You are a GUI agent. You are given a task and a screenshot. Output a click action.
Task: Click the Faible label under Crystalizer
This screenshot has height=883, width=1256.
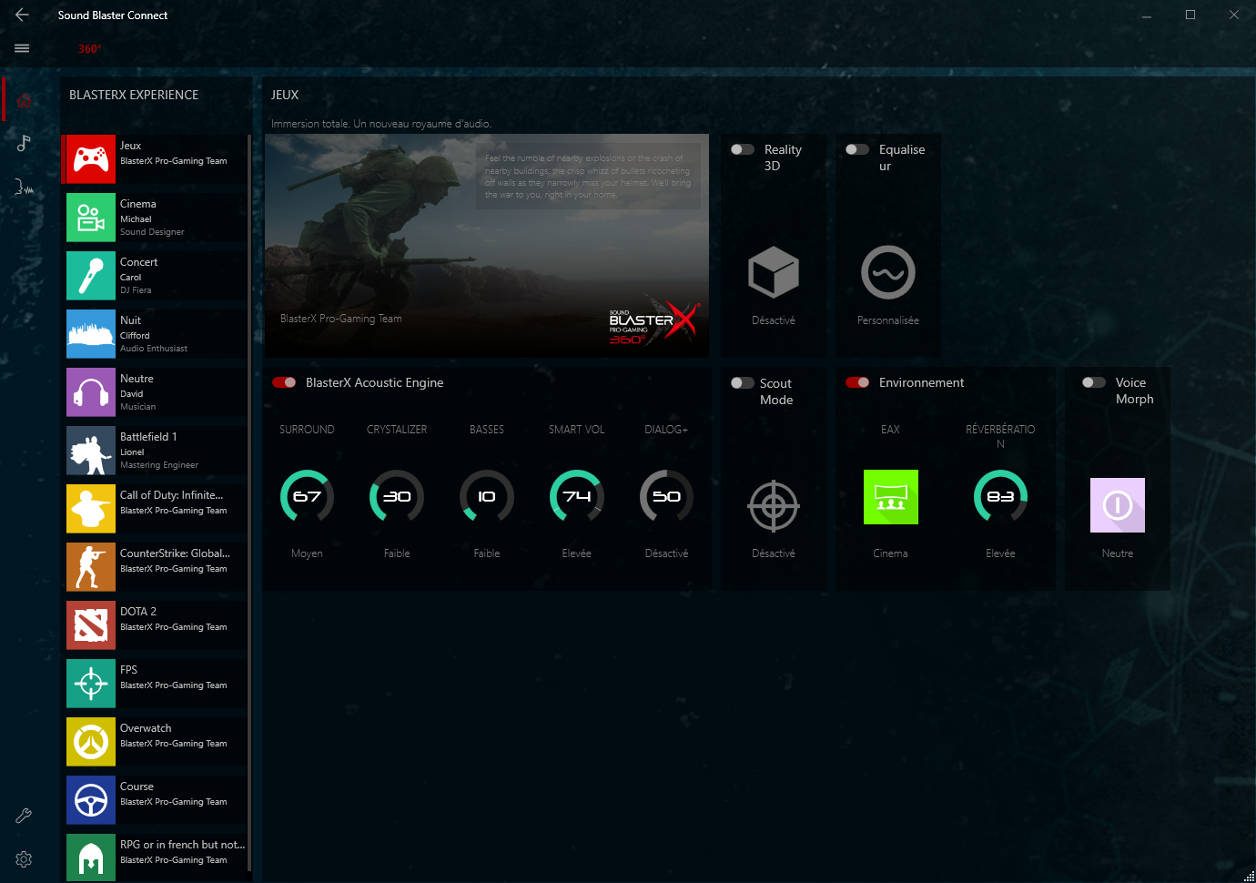pyautogui.click(x=397, y=553)
